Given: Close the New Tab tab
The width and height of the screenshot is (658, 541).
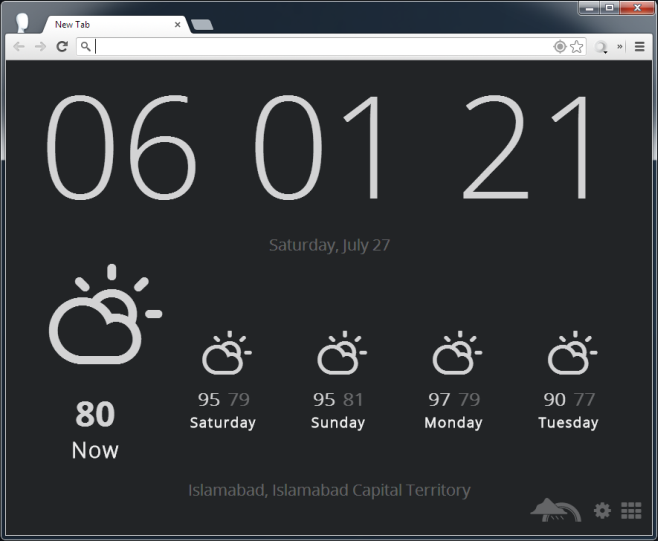Looking at the screenshot, I should (x=178, y=25).
